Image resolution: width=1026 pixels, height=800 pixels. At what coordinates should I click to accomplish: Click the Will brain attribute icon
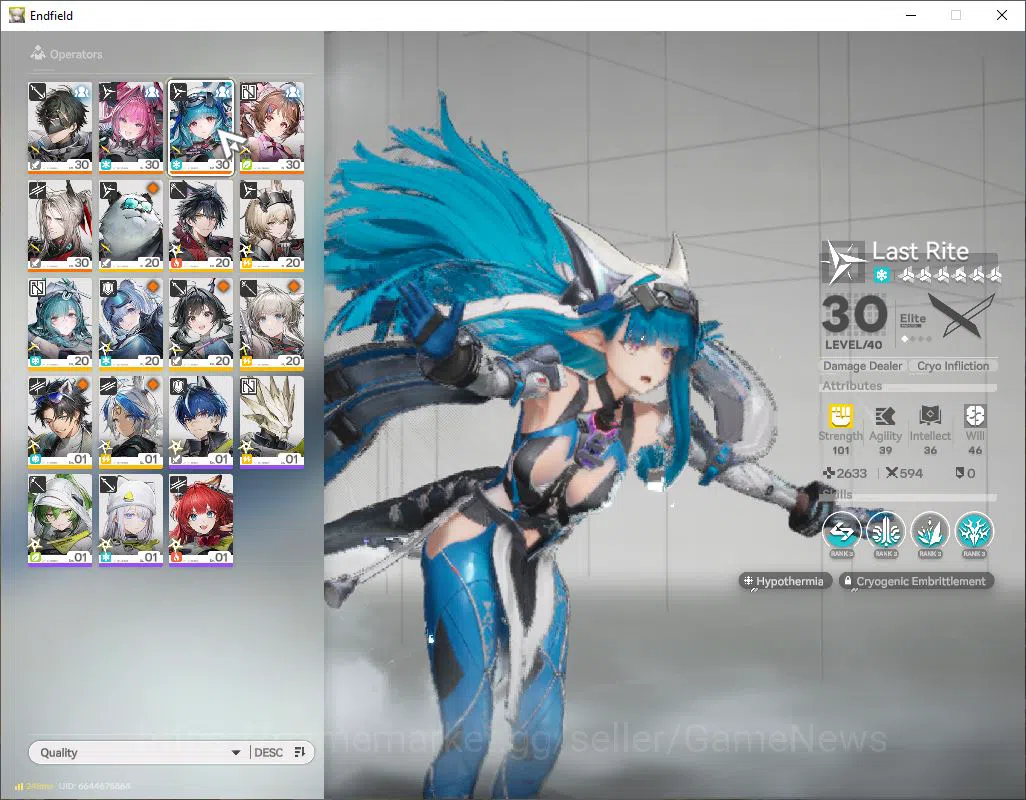(x=974, y=415)
